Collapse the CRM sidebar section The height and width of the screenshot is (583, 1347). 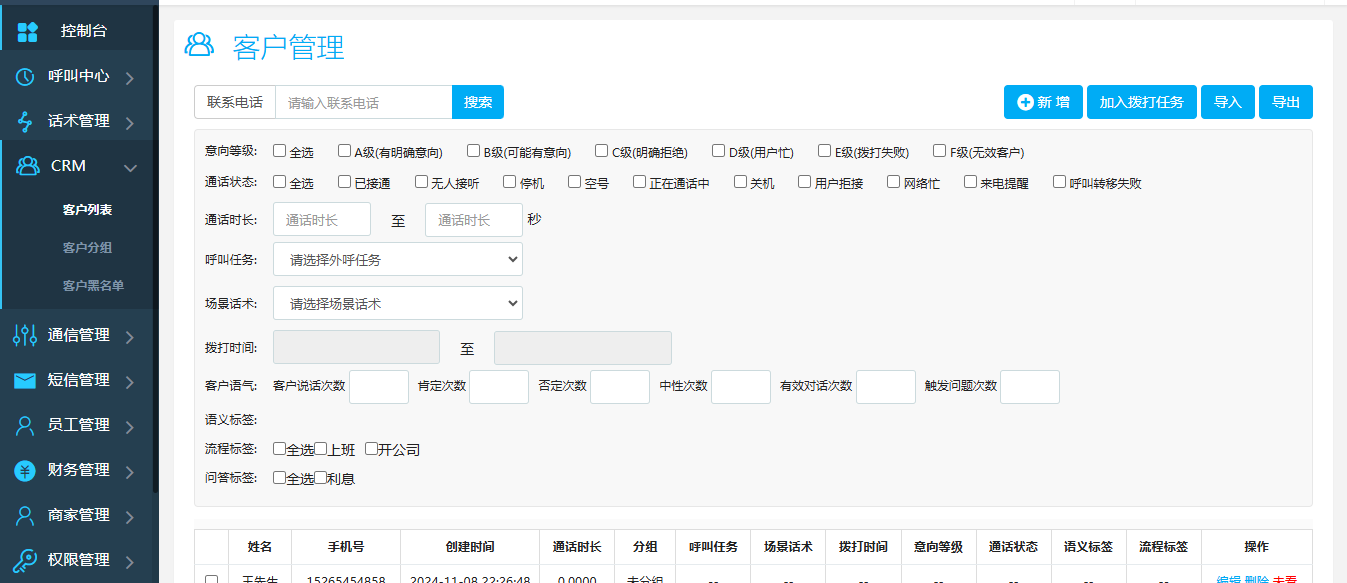(x=130, y=166)
